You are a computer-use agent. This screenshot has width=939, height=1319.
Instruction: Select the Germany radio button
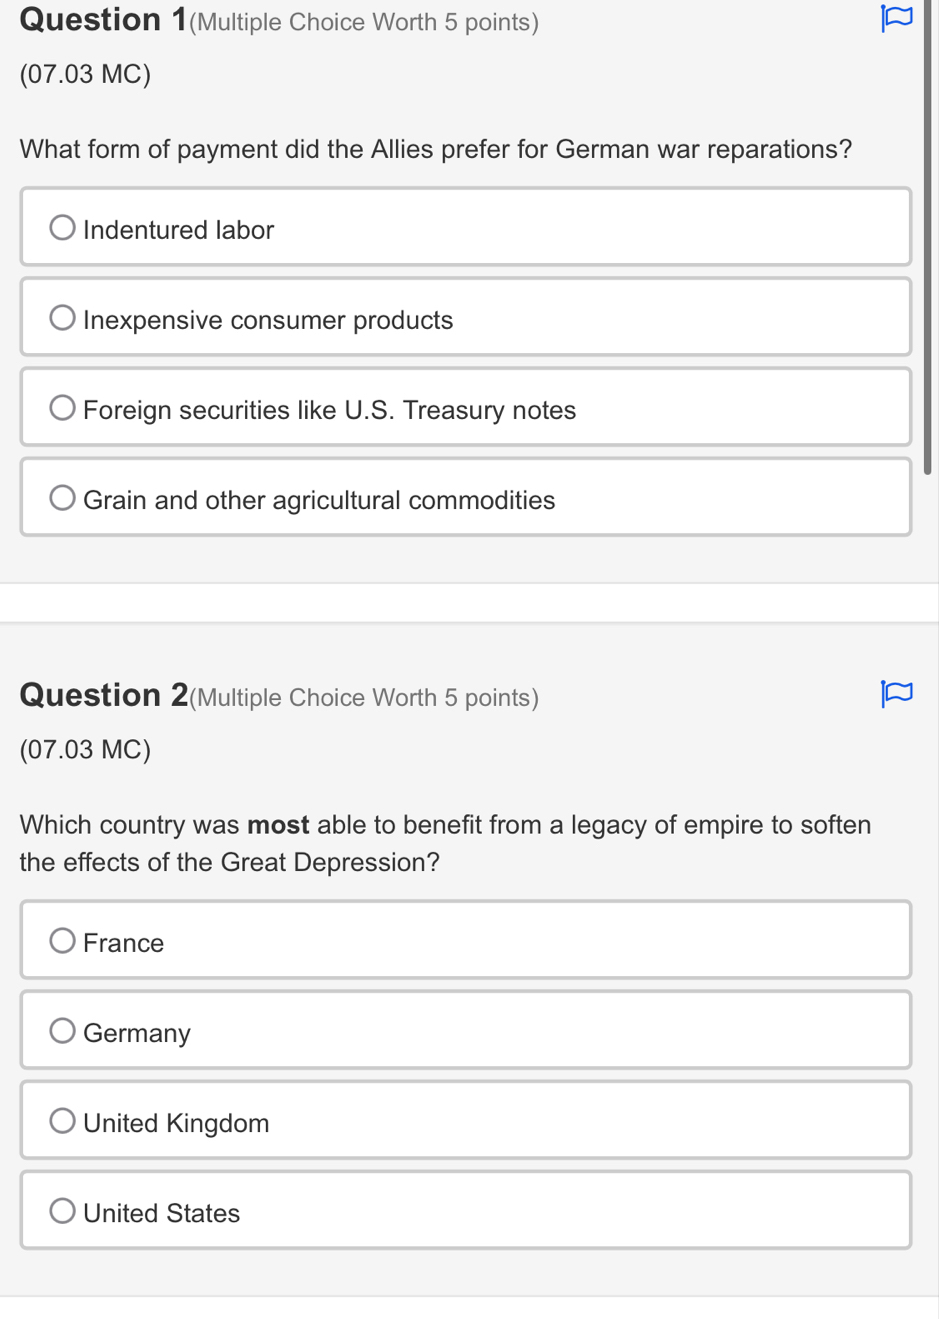point(63,1031)
